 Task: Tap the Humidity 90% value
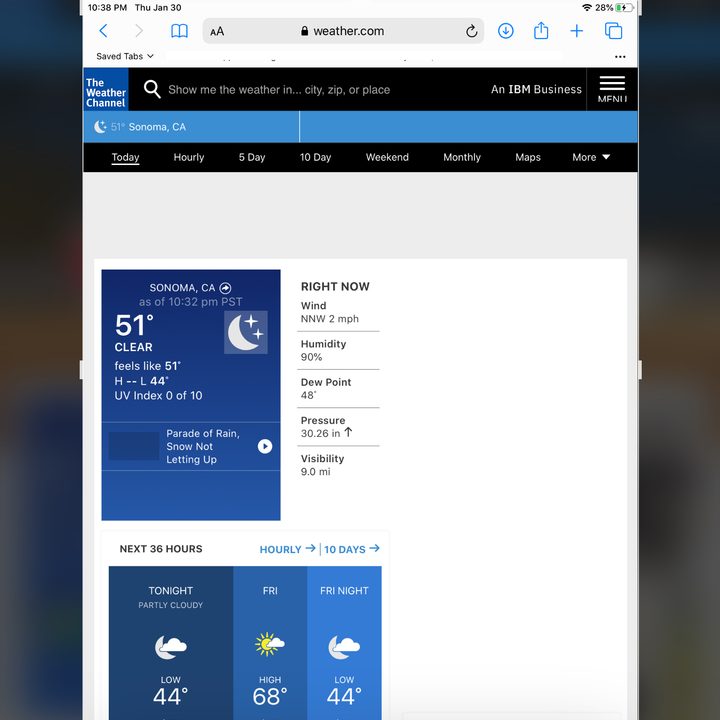[x=311, y=357]
